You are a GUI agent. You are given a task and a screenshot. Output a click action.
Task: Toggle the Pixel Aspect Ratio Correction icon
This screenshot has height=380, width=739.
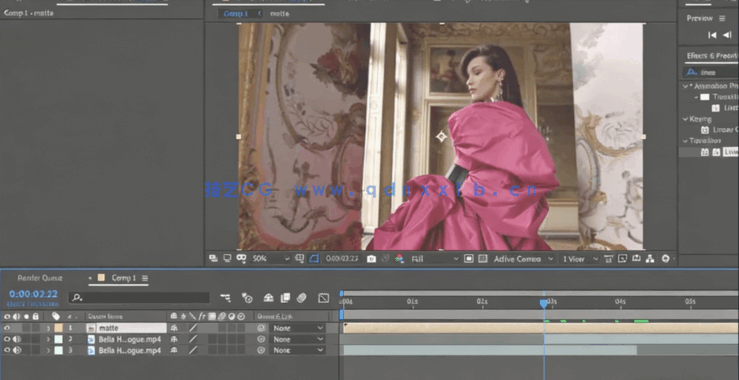609,258
